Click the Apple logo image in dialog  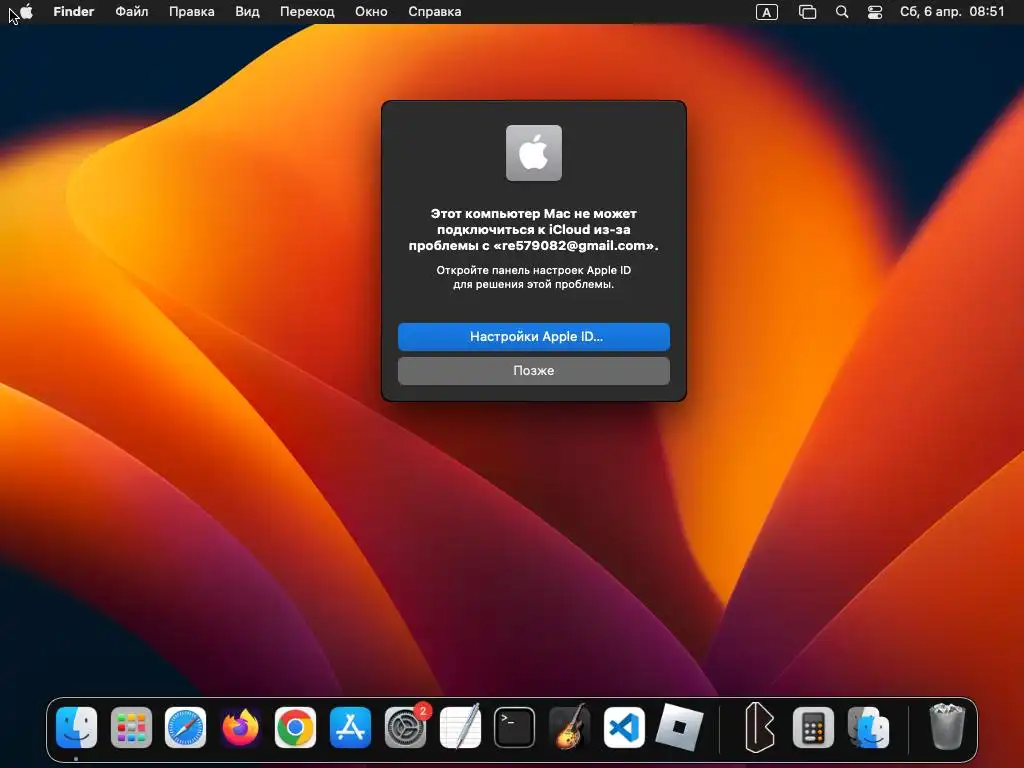[534, 153]
